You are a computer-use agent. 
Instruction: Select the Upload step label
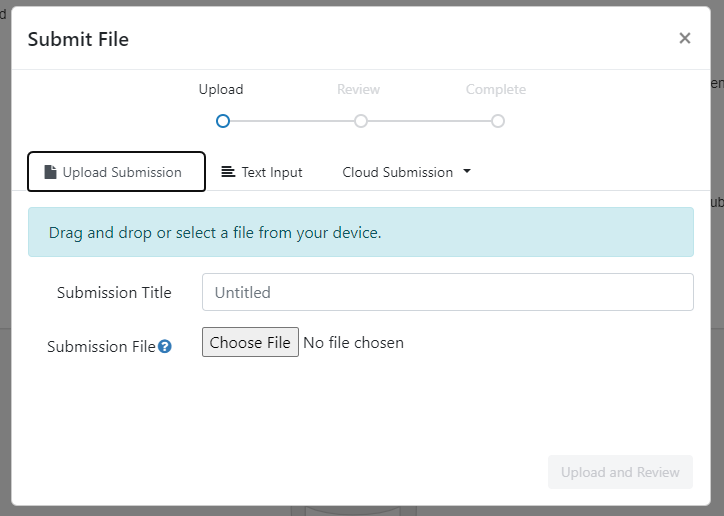[221, 90]
